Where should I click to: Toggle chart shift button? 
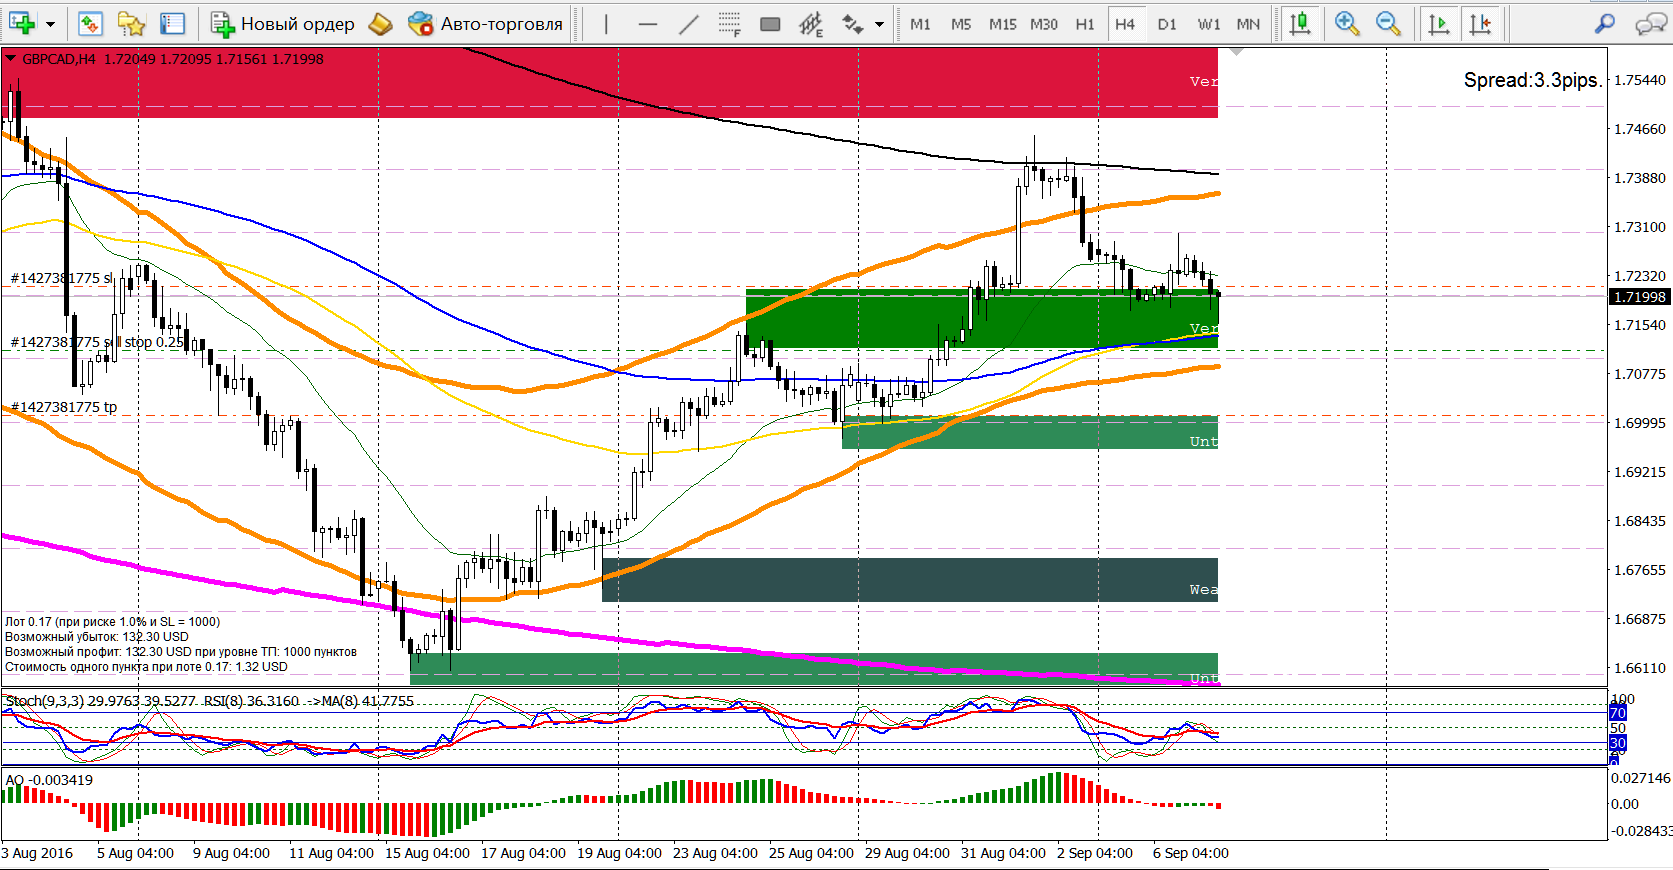pyautogui.click(x=1481, y=23)
